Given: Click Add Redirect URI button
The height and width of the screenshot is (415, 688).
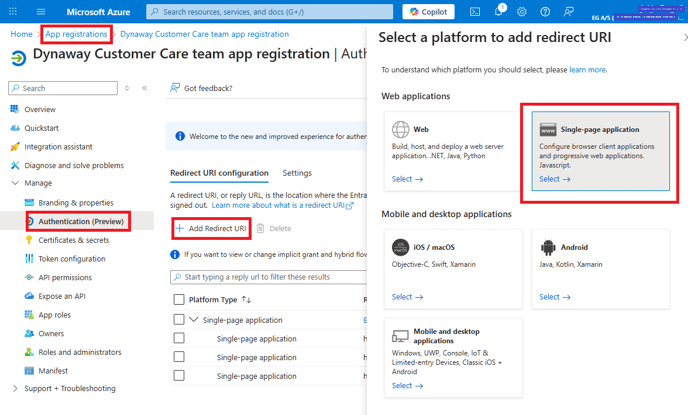Looking at the screenshot, I should pos(210,228).
